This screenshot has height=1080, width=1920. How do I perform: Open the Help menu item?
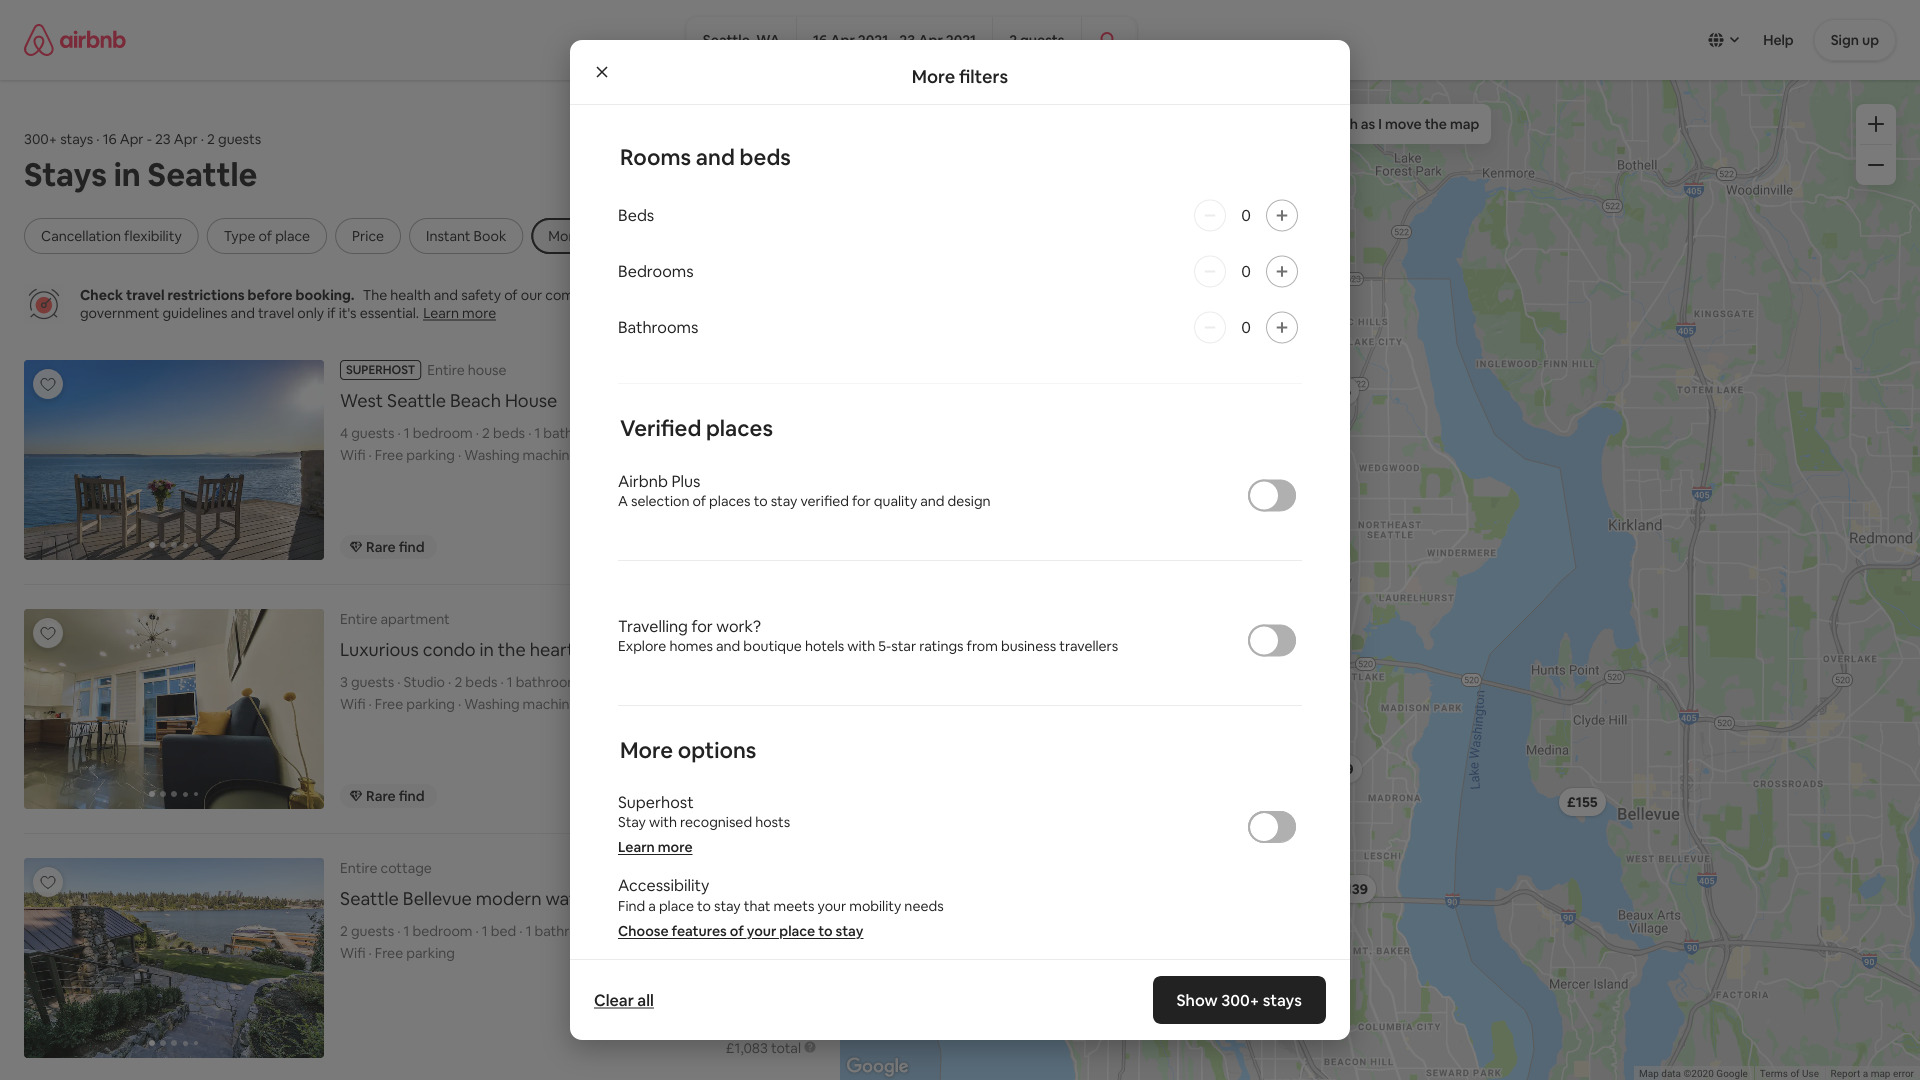[x=1777, y=40]
